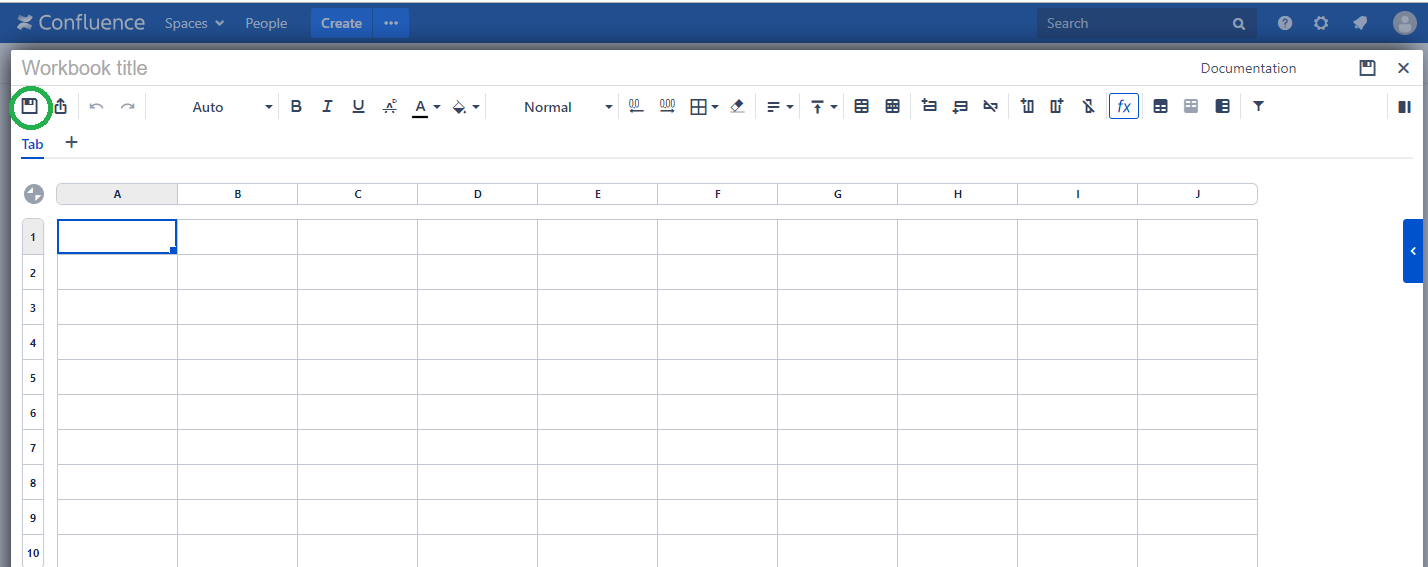
Task: Click the decrease decimal places icon
Action: click(x=636, y=106)
